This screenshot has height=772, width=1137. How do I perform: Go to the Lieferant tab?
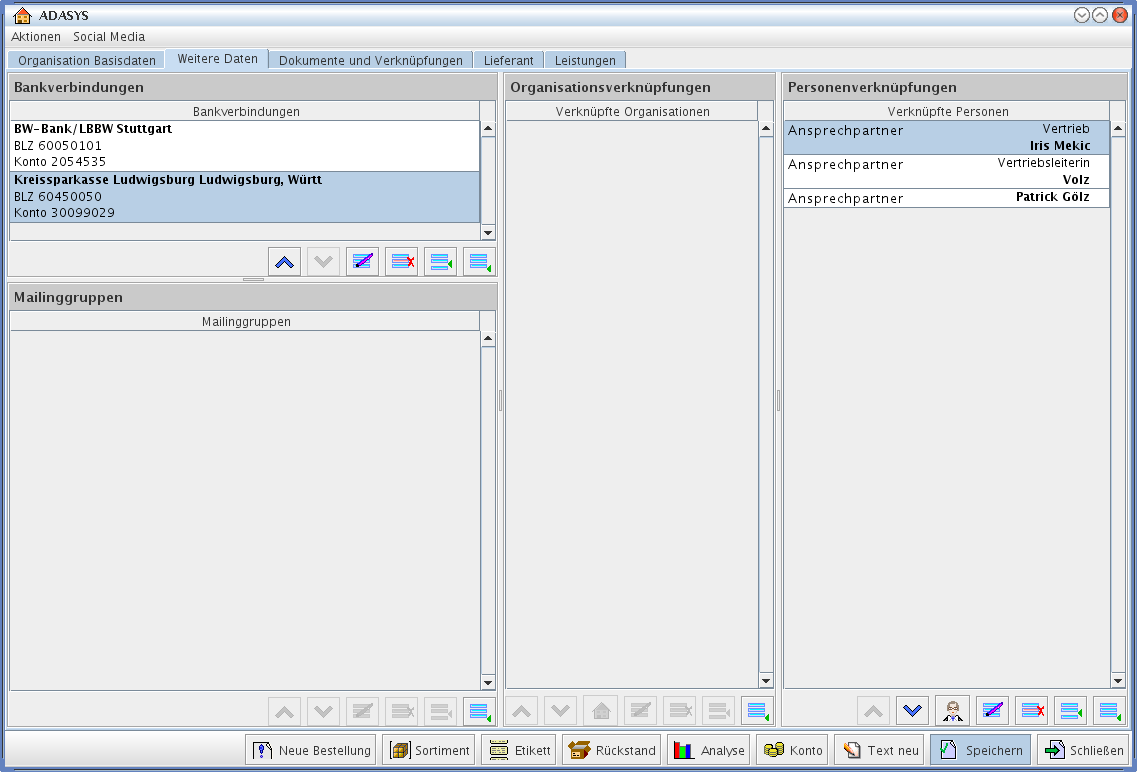(509, 60)
